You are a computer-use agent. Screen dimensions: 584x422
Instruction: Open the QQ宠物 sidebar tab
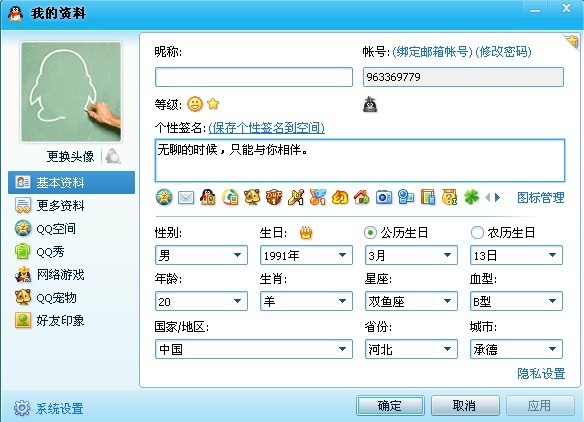coord(72,298)
